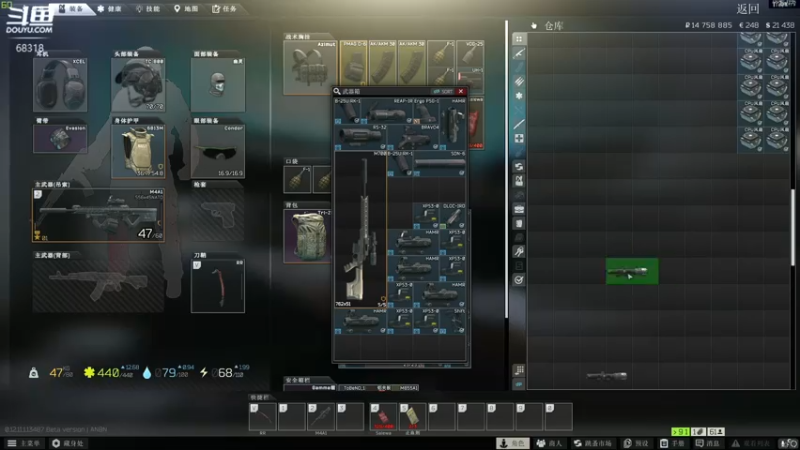Screen dimensions: 800x450
Task: Filter stash by melee knife icon
Action: pos(519,124)
